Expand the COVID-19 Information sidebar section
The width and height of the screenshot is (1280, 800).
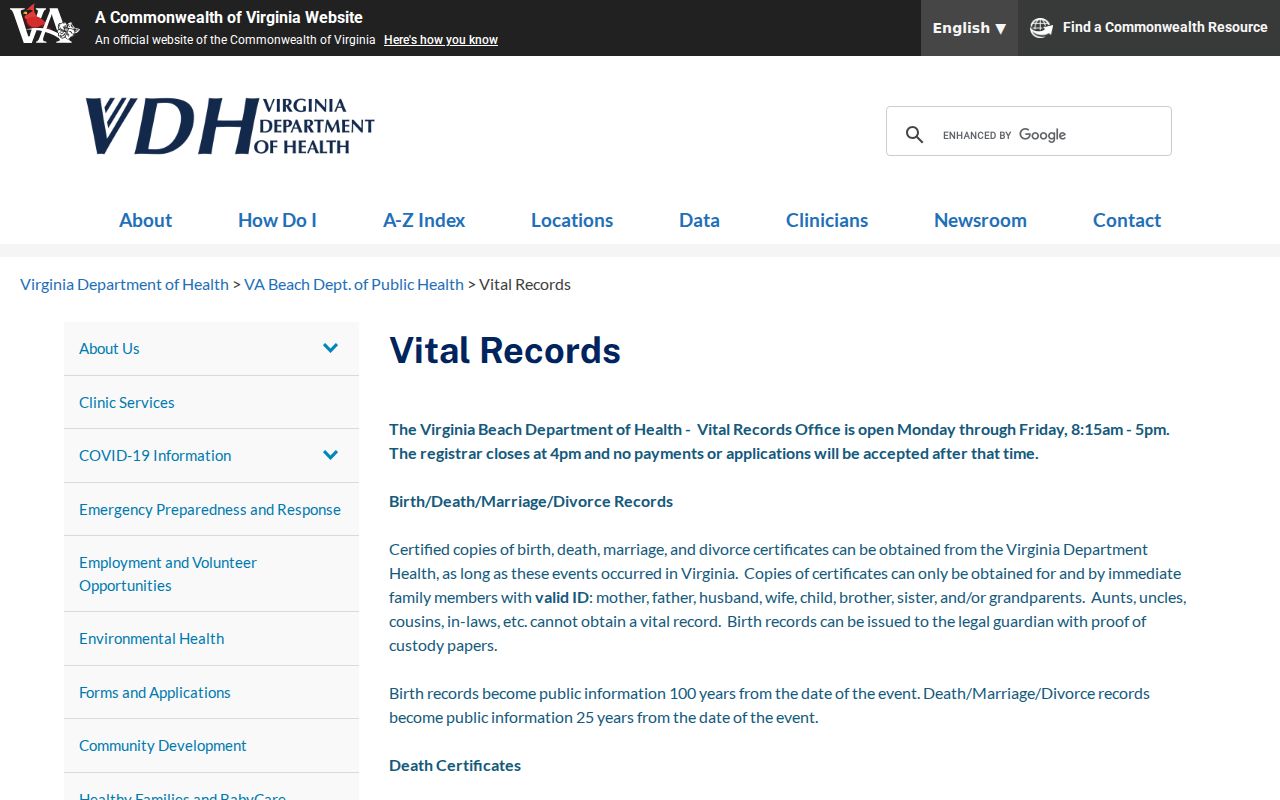point(331,455)
